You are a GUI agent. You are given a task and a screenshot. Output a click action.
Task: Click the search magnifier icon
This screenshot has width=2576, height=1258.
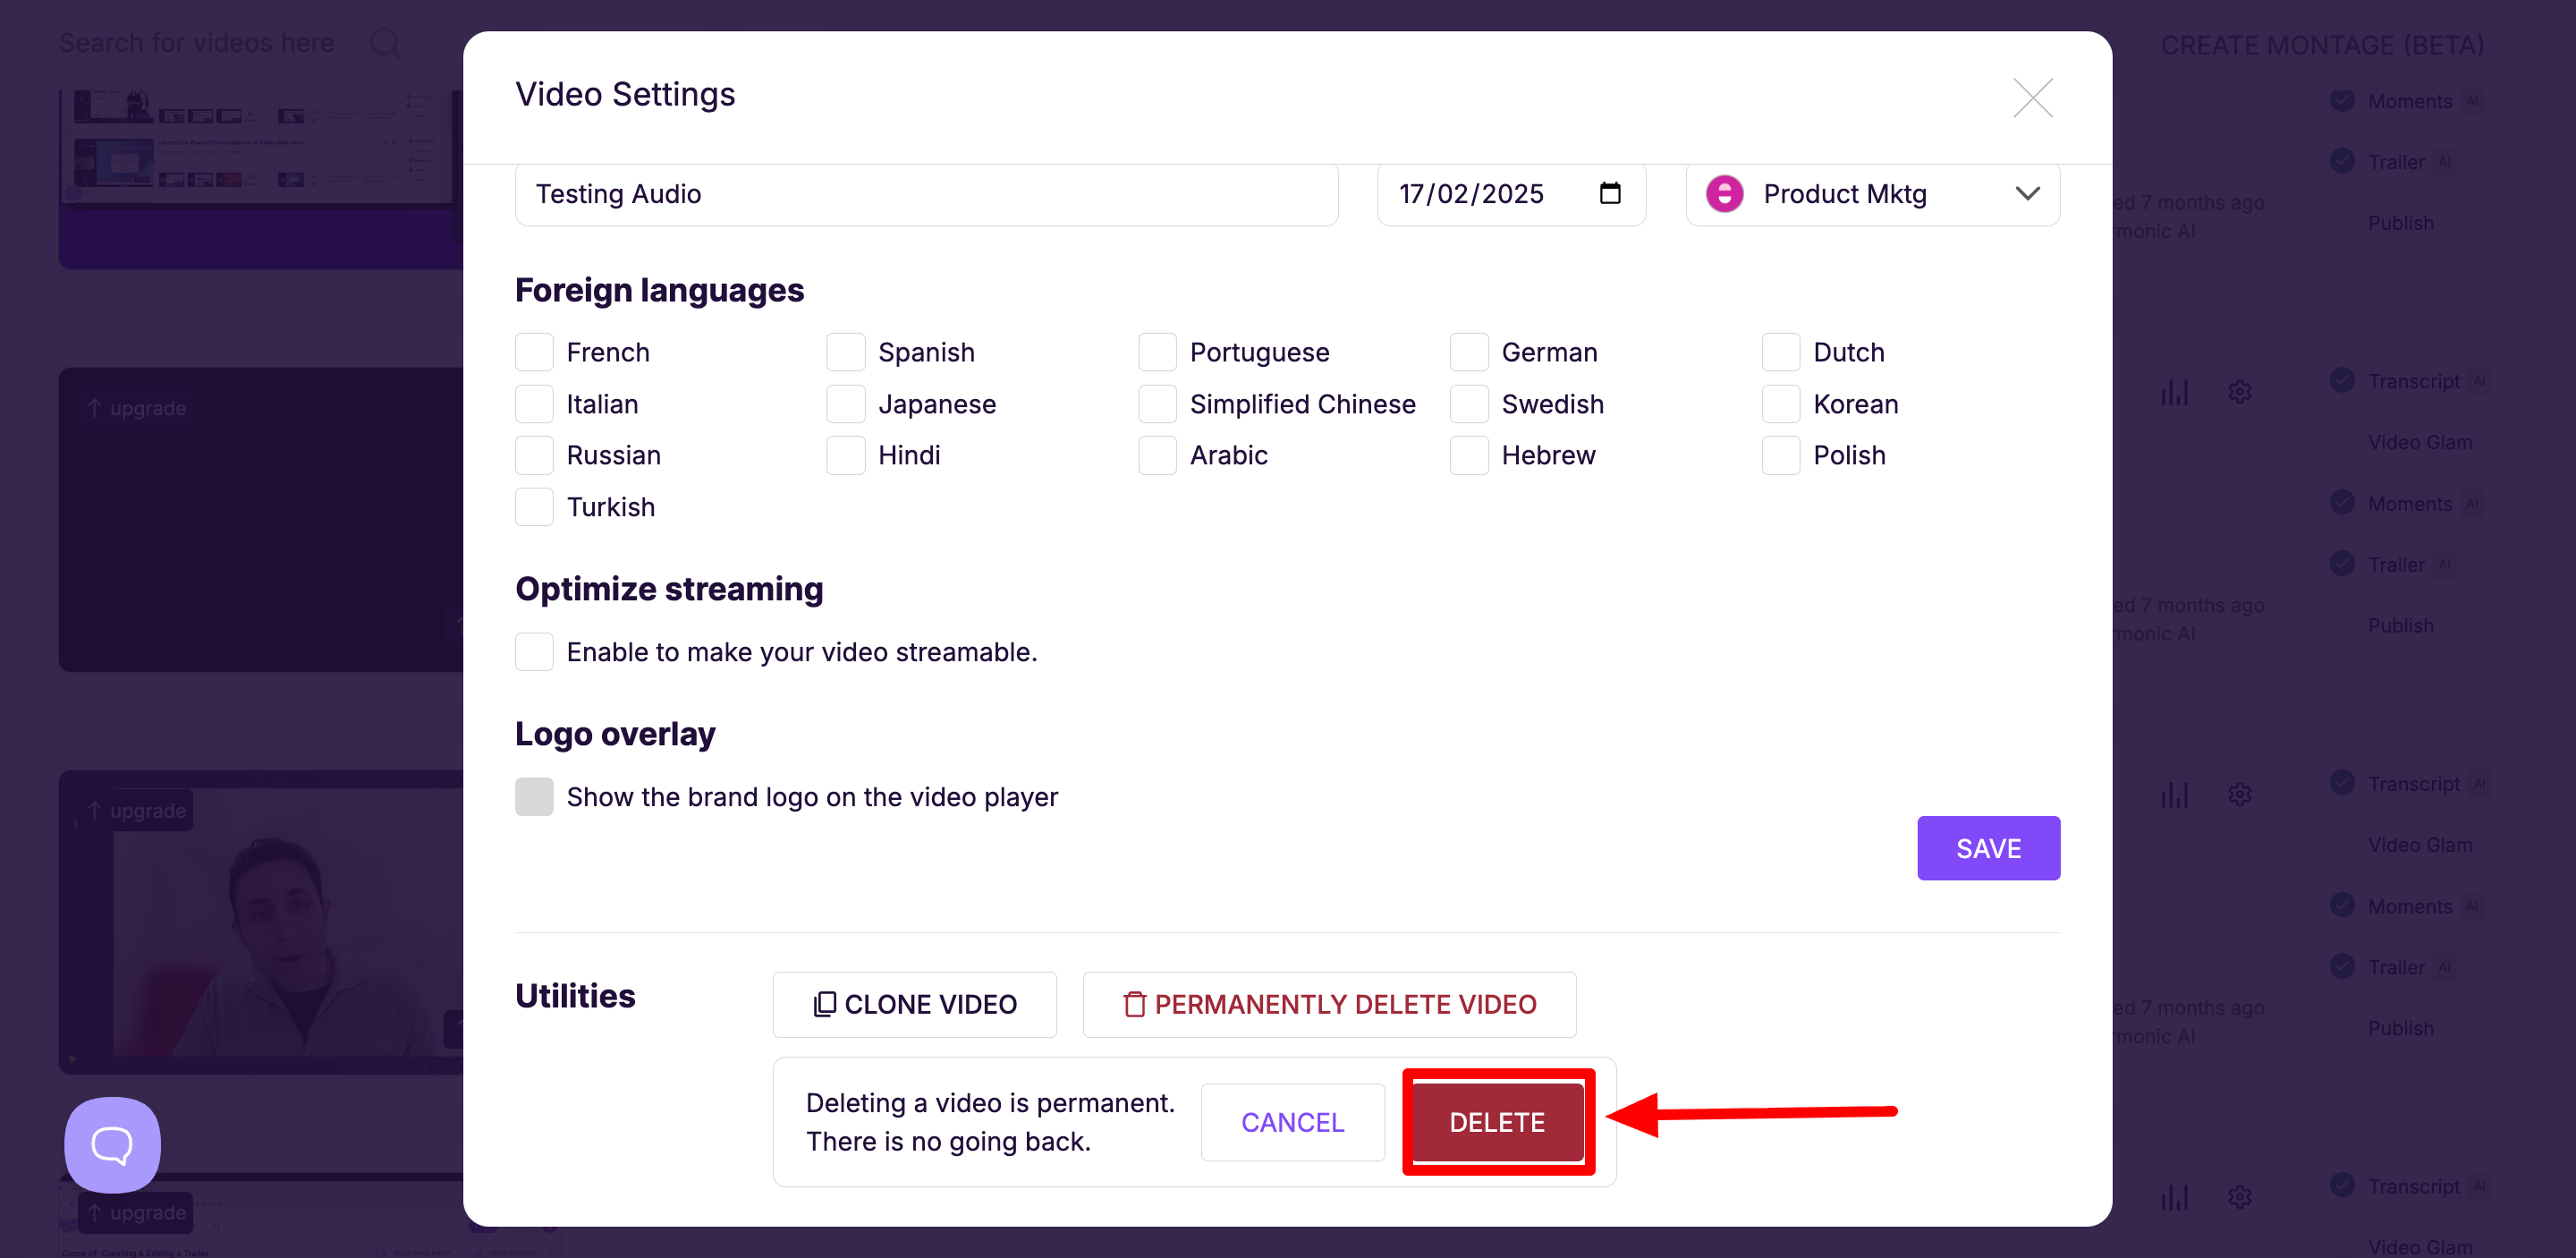pos(385,43)
